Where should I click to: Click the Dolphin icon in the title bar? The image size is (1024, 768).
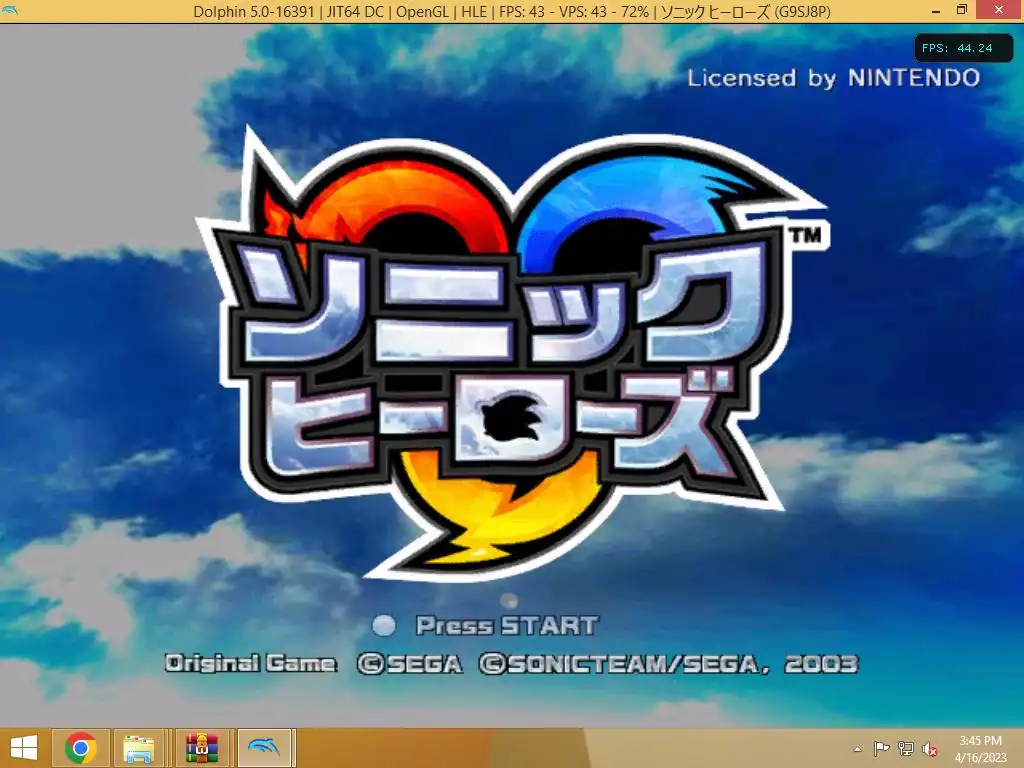(10, 11)
